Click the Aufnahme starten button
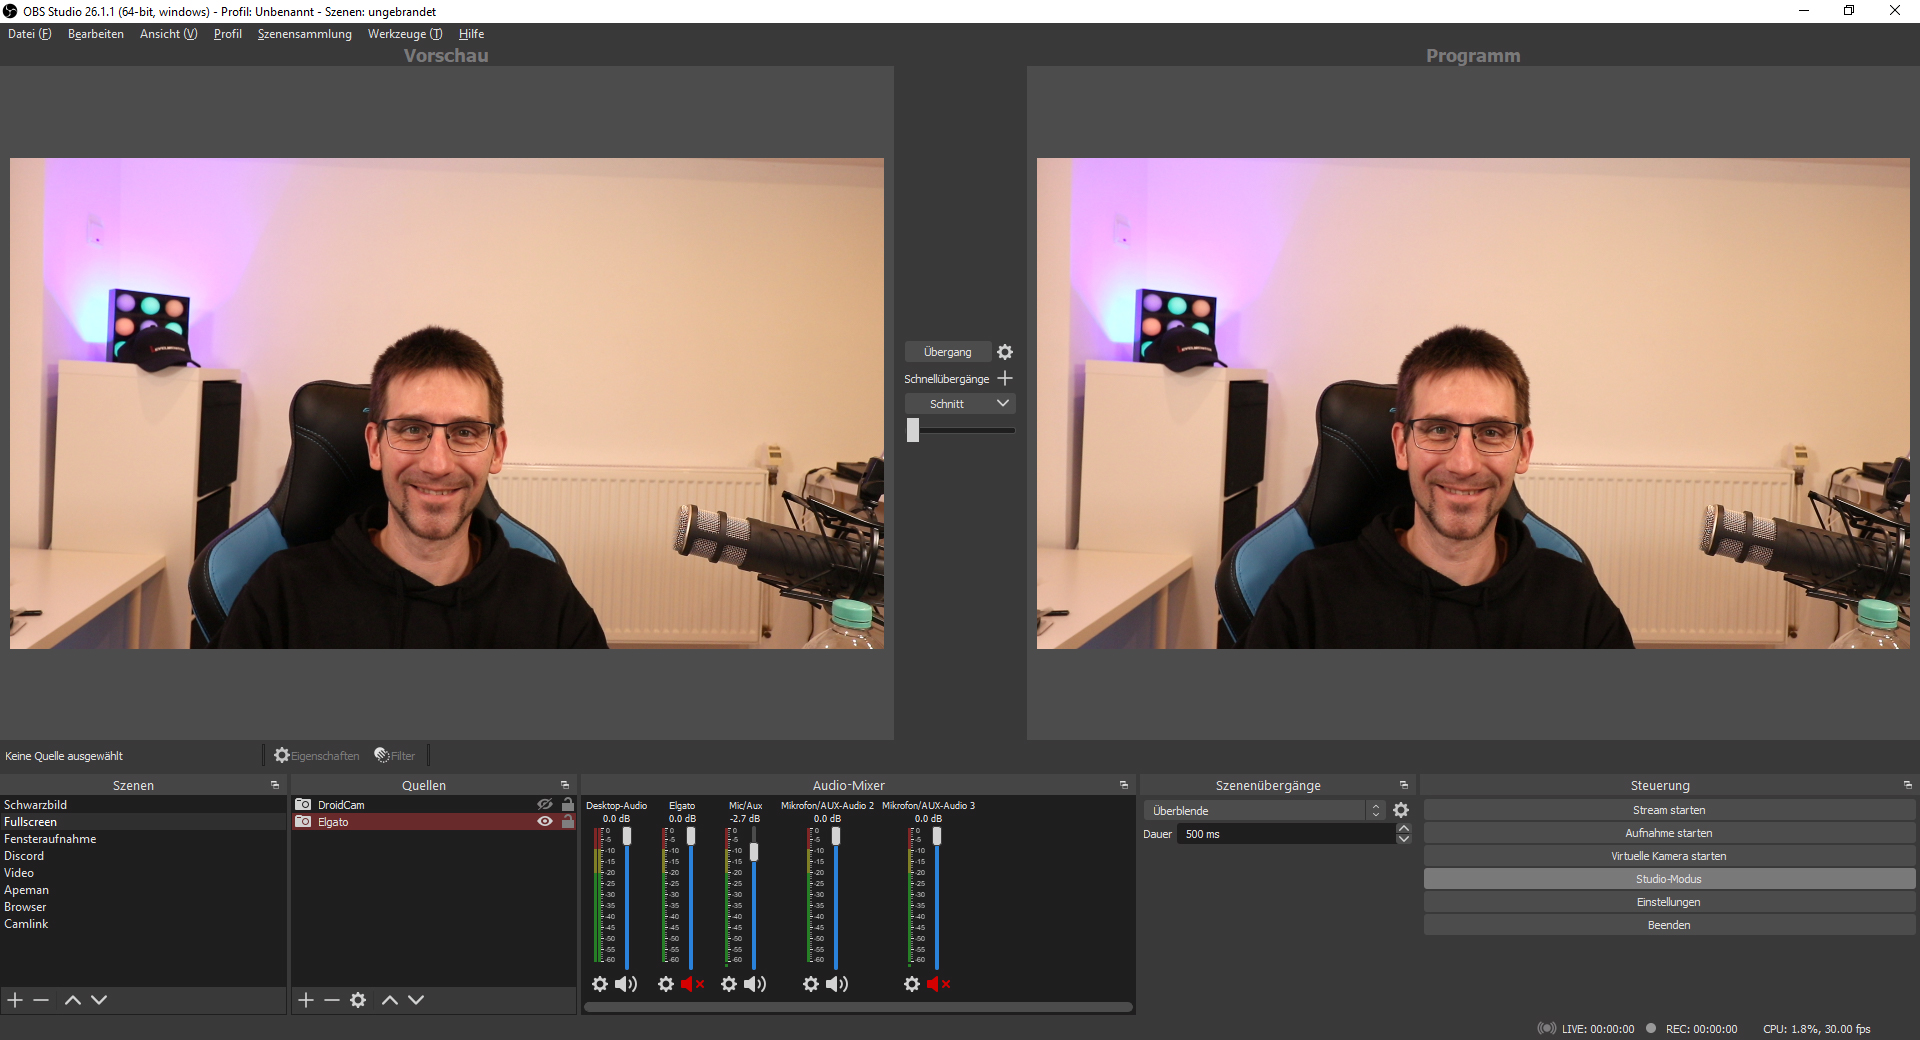This screenshot has height=1040, width=1920. point(1668,833)
